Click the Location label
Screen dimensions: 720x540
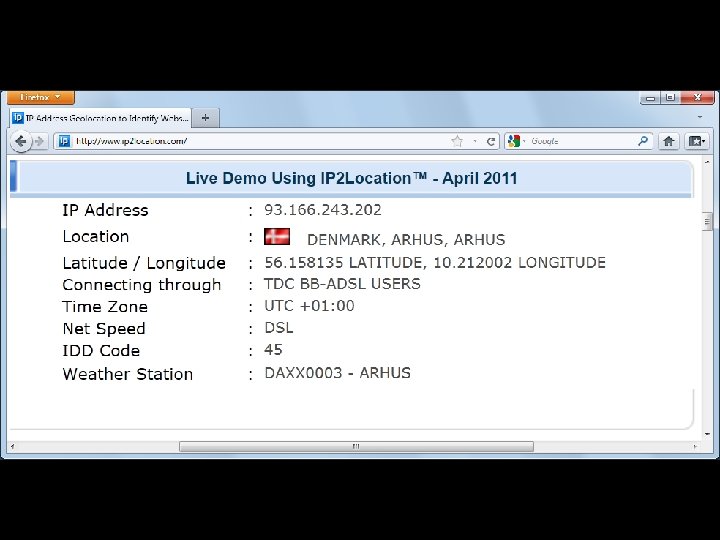[x=96, y=236]
